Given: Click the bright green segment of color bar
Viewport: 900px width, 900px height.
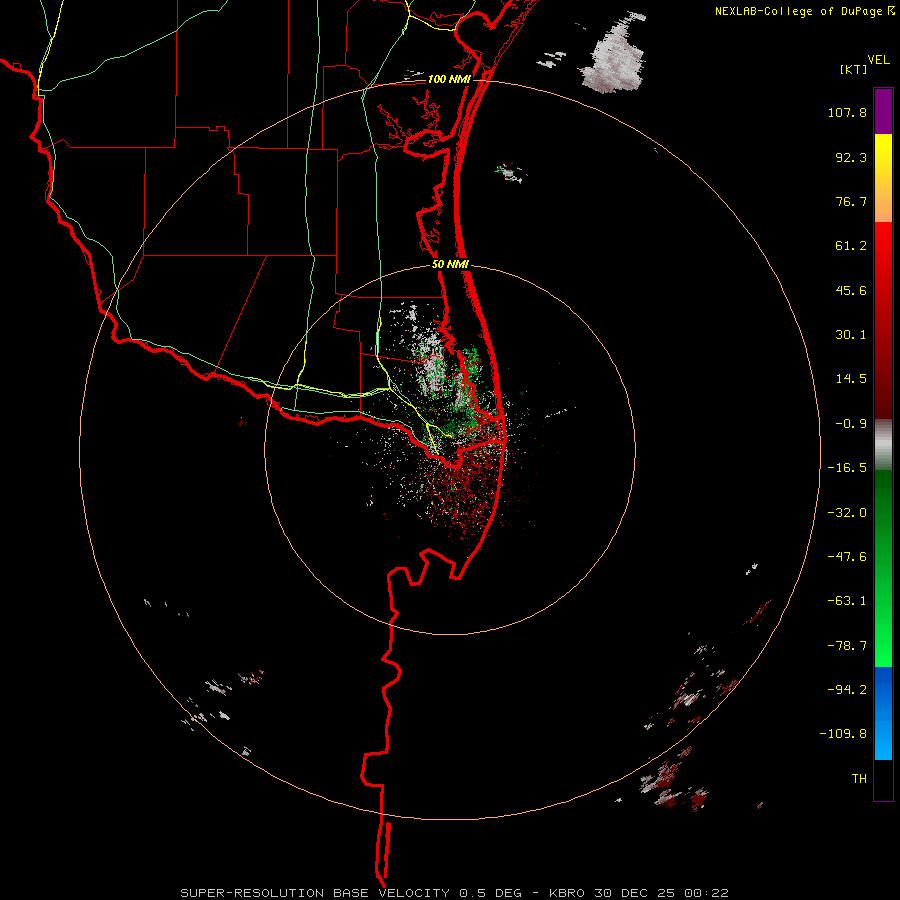Looking at the screenshot, I should pos(883,568).
